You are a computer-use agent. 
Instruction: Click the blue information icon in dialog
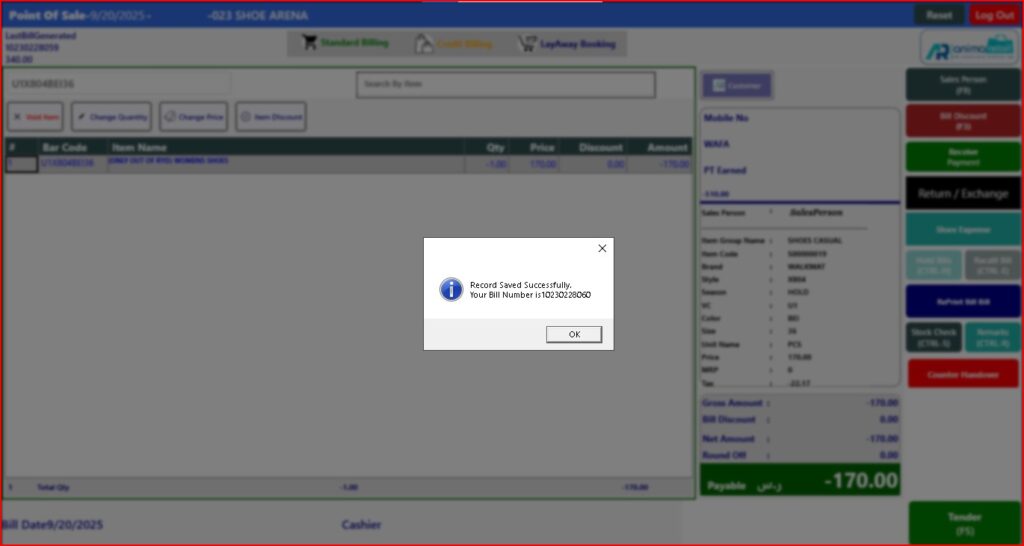[x=451, y=290]
